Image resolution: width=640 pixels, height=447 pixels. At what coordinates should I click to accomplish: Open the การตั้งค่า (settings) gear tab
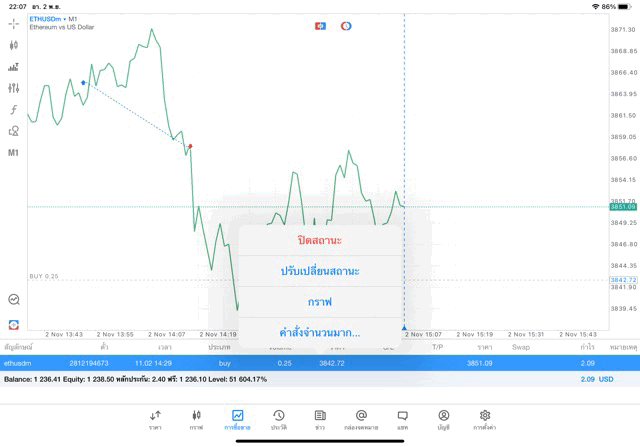pyautogui.click(x=485, y=419)
